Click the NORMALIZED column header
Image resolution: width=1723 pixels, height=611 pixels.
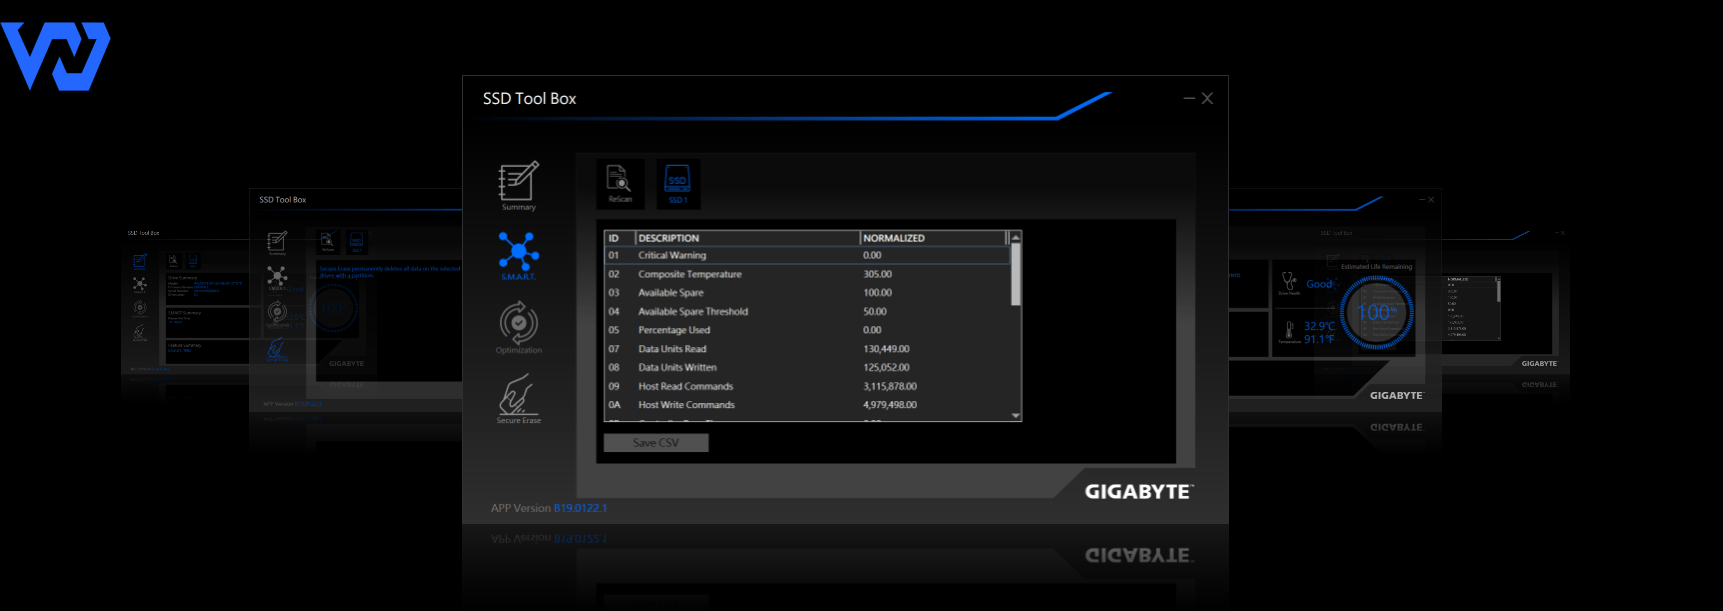[x=933, y=238]
